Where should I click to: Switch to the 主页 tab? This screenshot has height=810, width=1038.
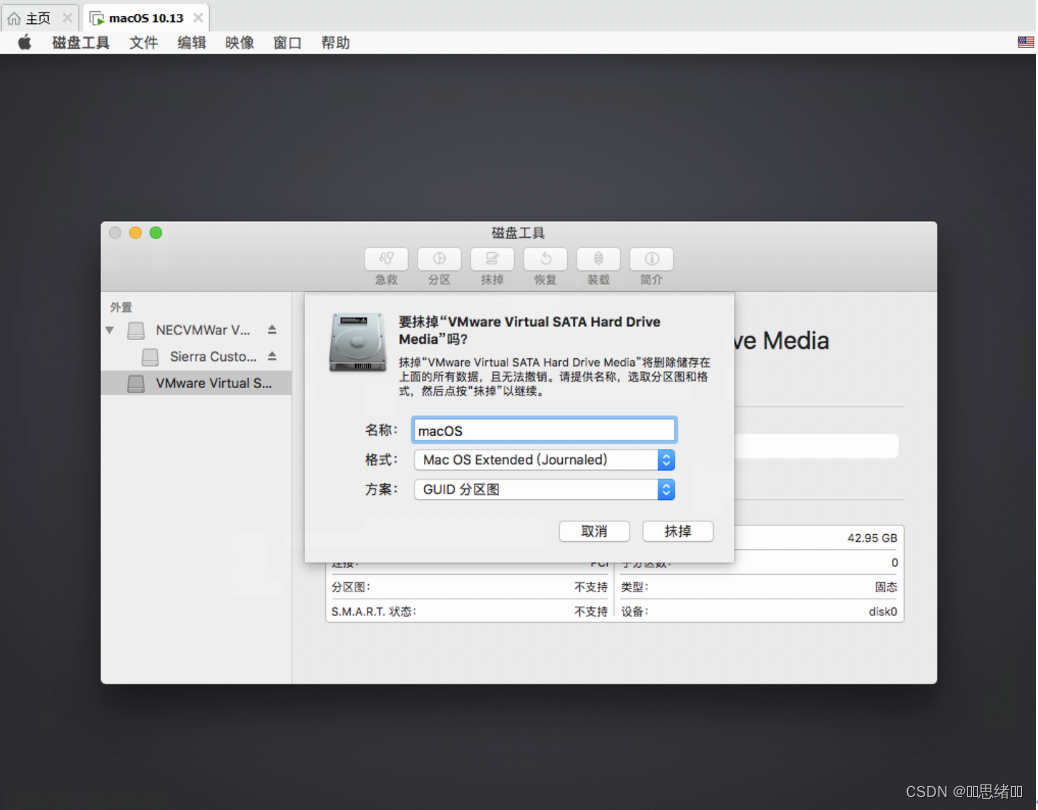click(x=40, y=18)
